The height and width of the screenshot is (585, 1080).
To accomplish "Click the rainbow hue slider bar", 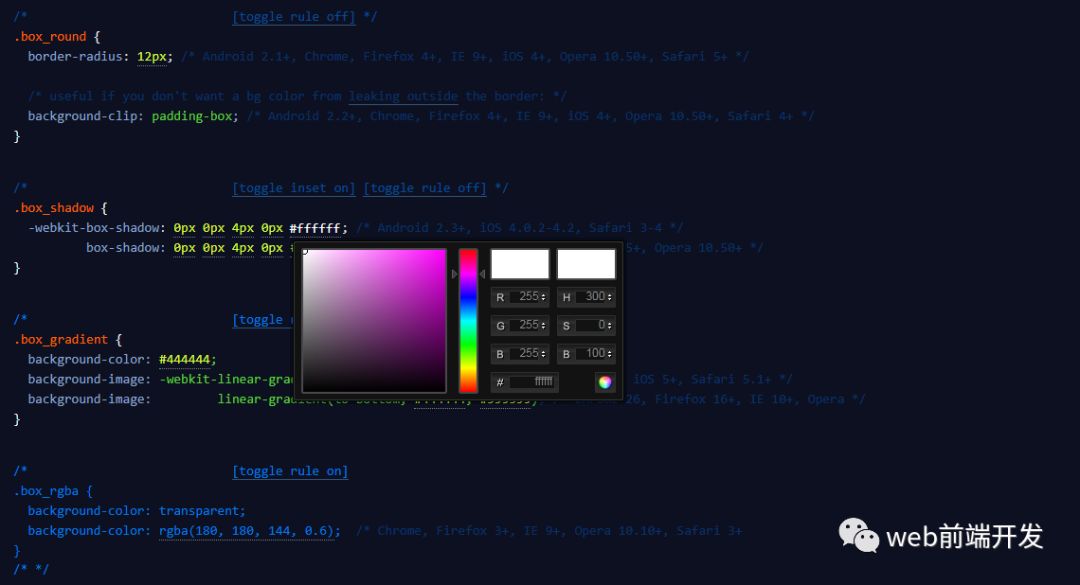I will coord(468,321).
